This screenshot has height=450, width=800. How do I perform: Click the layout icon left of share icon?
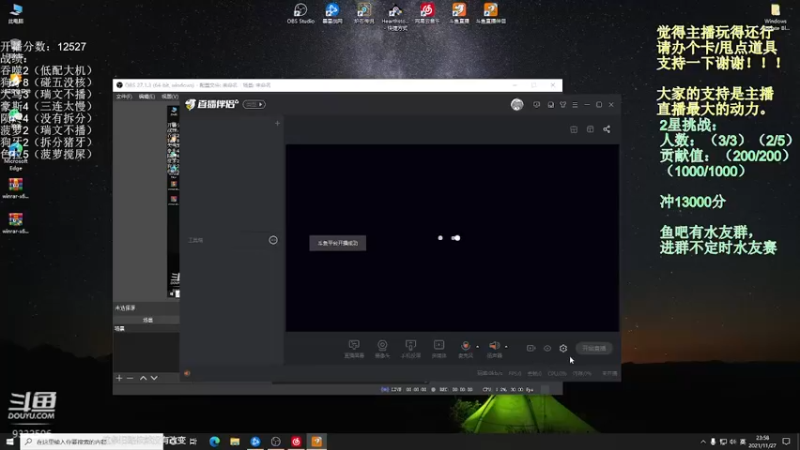[x=590, y=130]
